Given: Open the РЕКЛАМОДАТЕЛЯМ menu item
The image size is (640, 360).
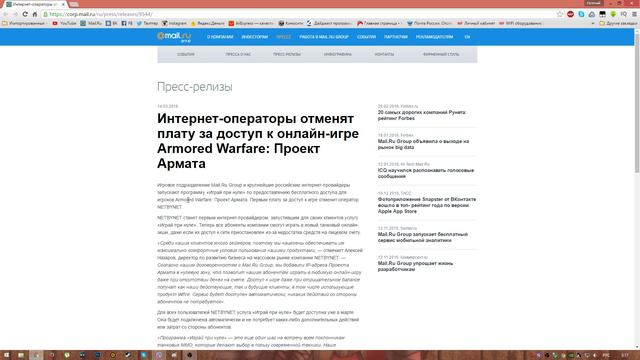Looking at the screenshot, I should (x=434, y=37).
